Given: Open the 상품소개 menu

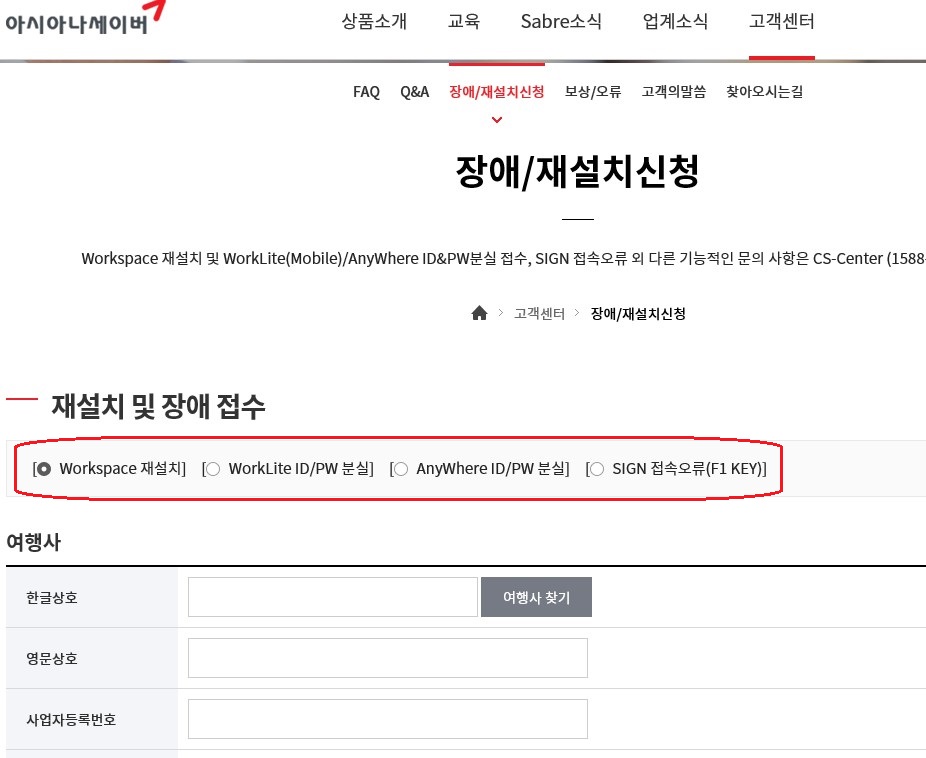Looking at the screenshot, I should [x=374, y=22].
